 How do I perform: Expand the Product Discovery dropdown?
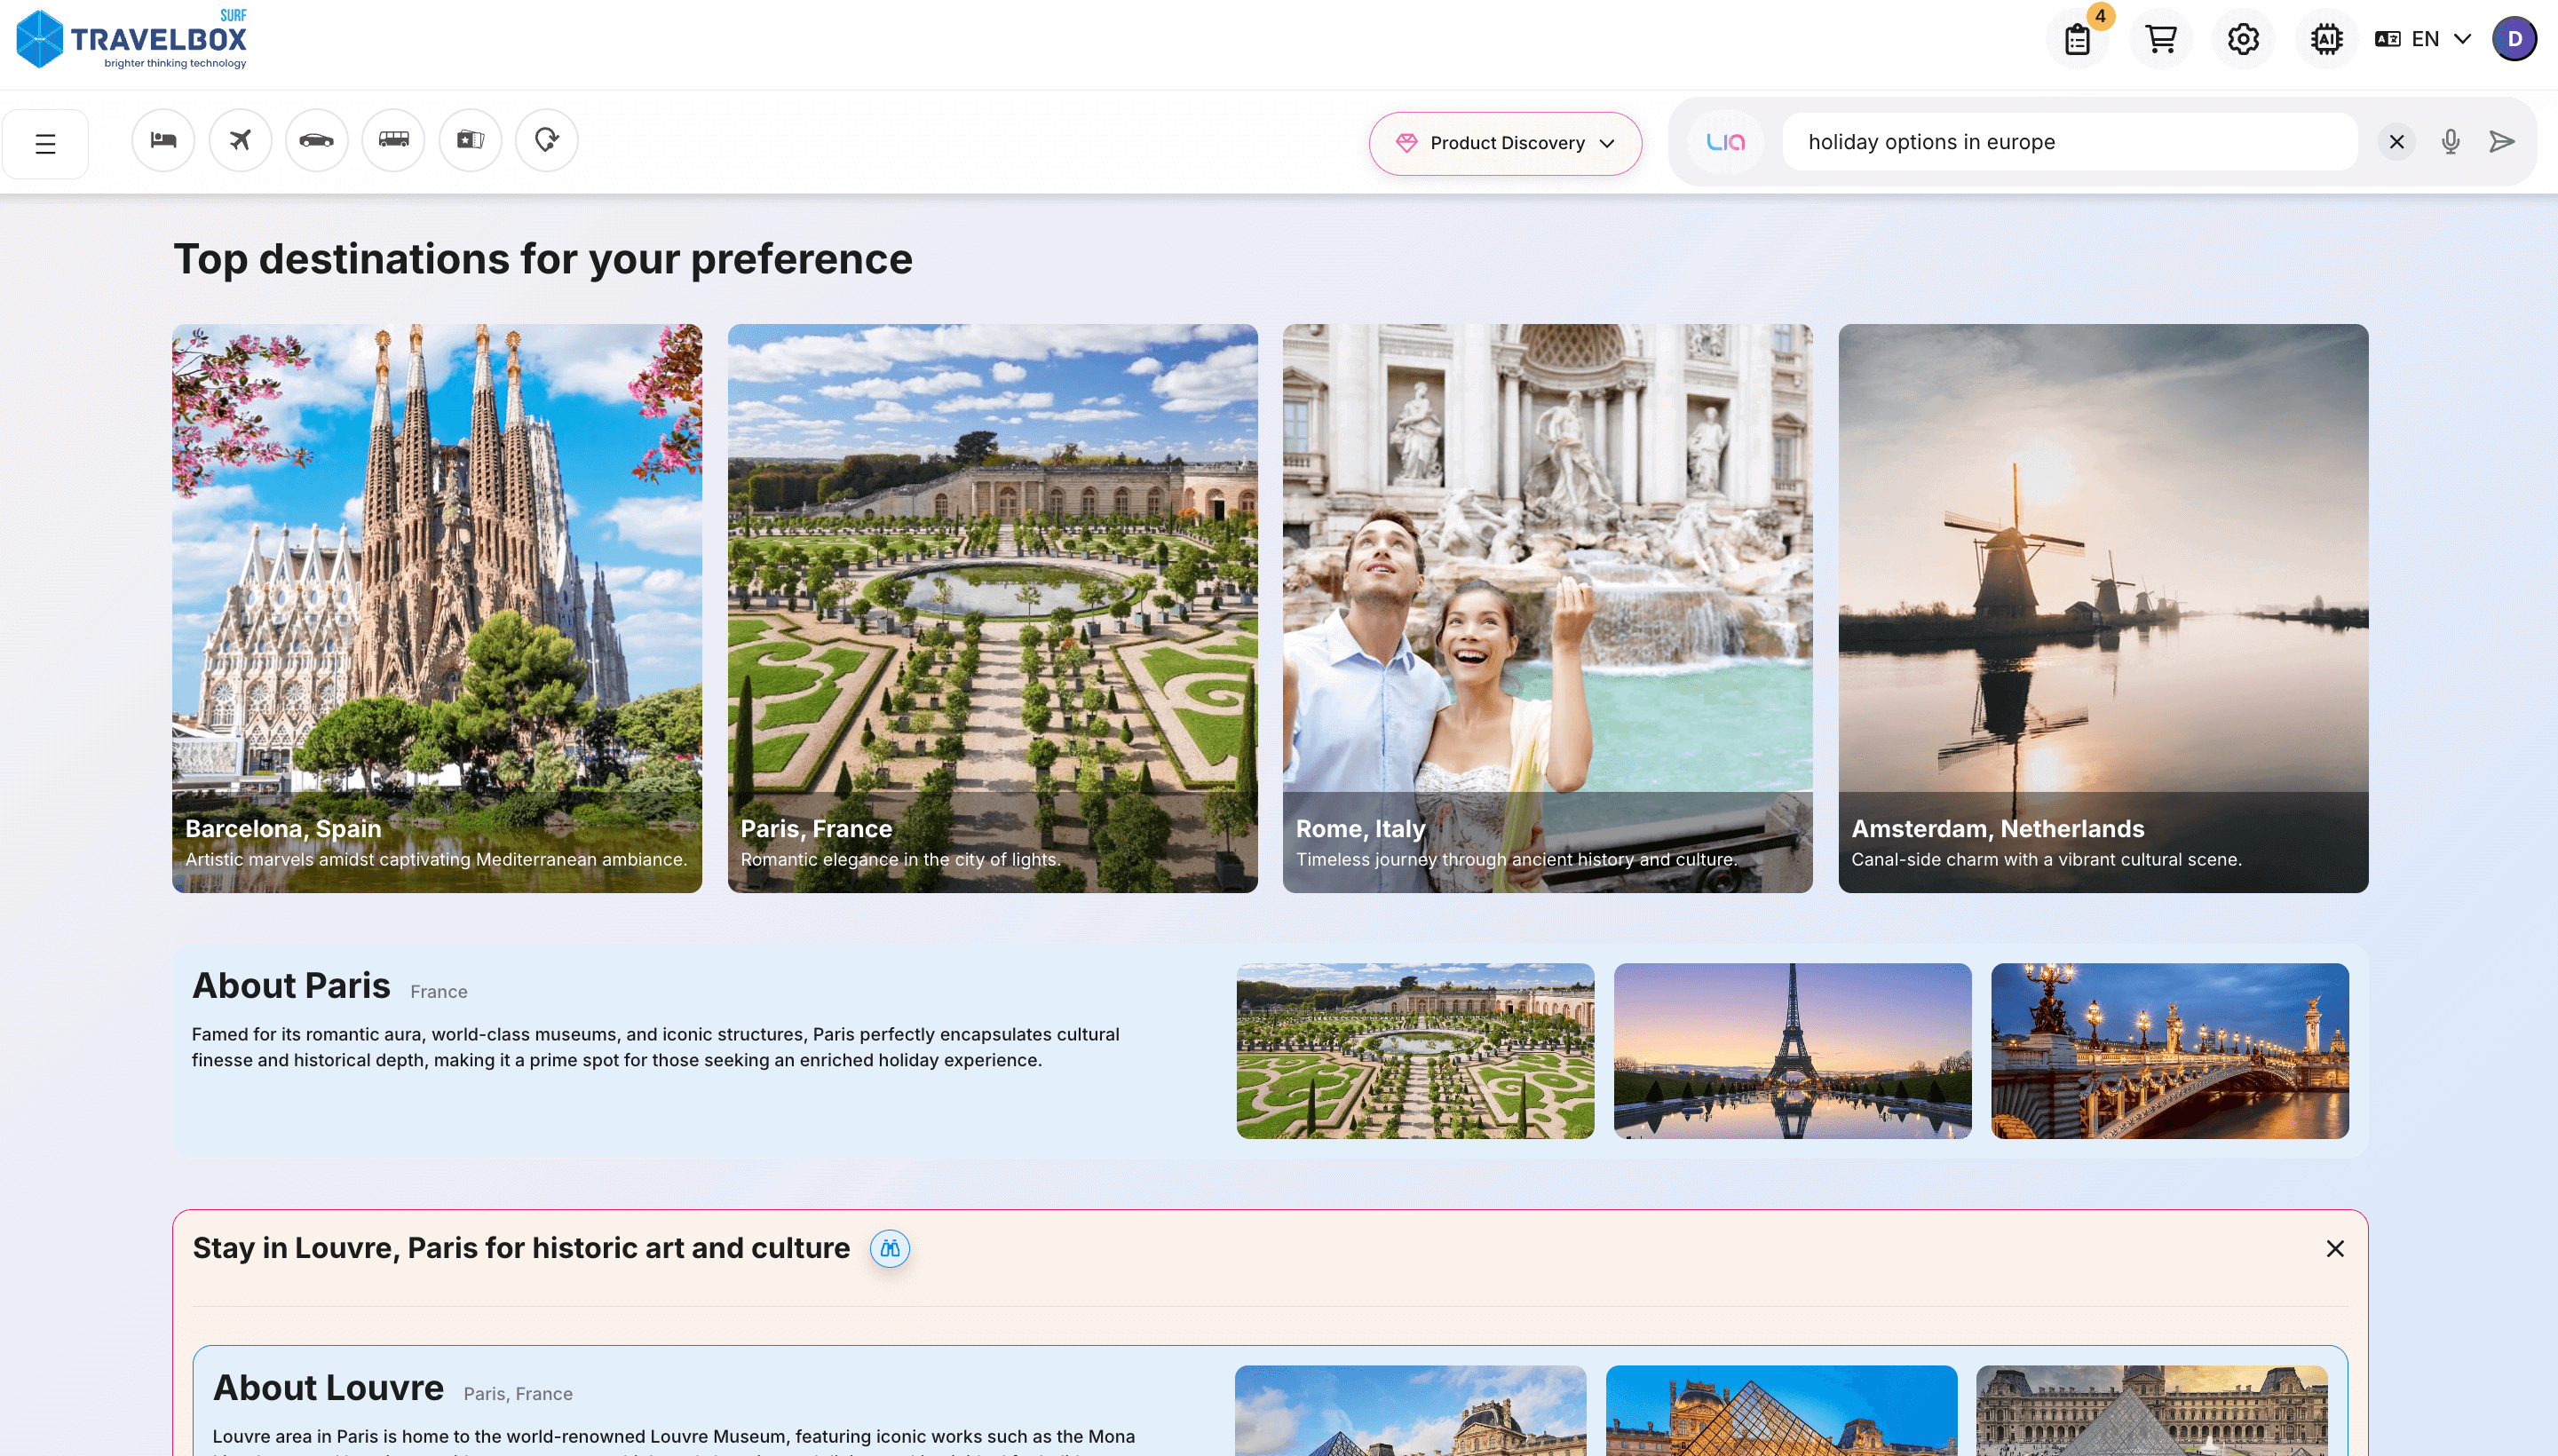[1506, 140]
